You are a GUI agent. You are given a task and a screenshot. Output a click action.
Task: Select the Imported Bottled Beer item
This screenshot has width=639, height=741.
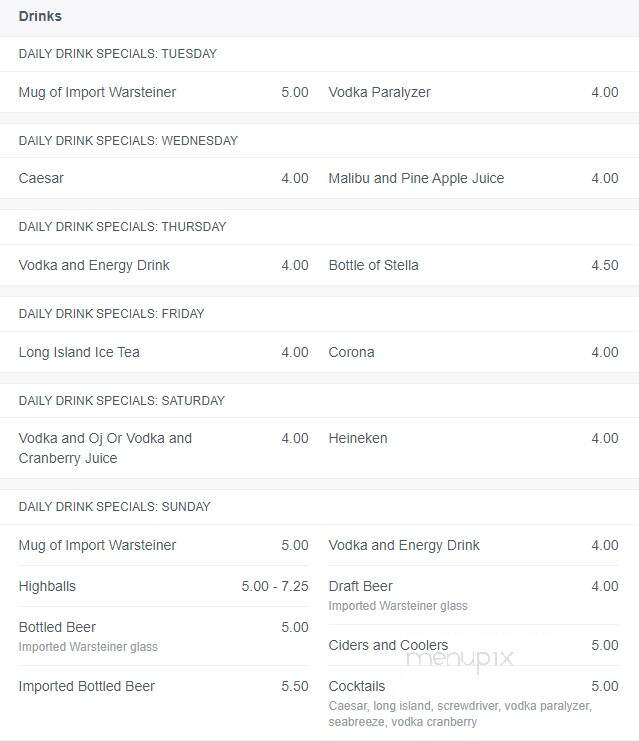164,686
